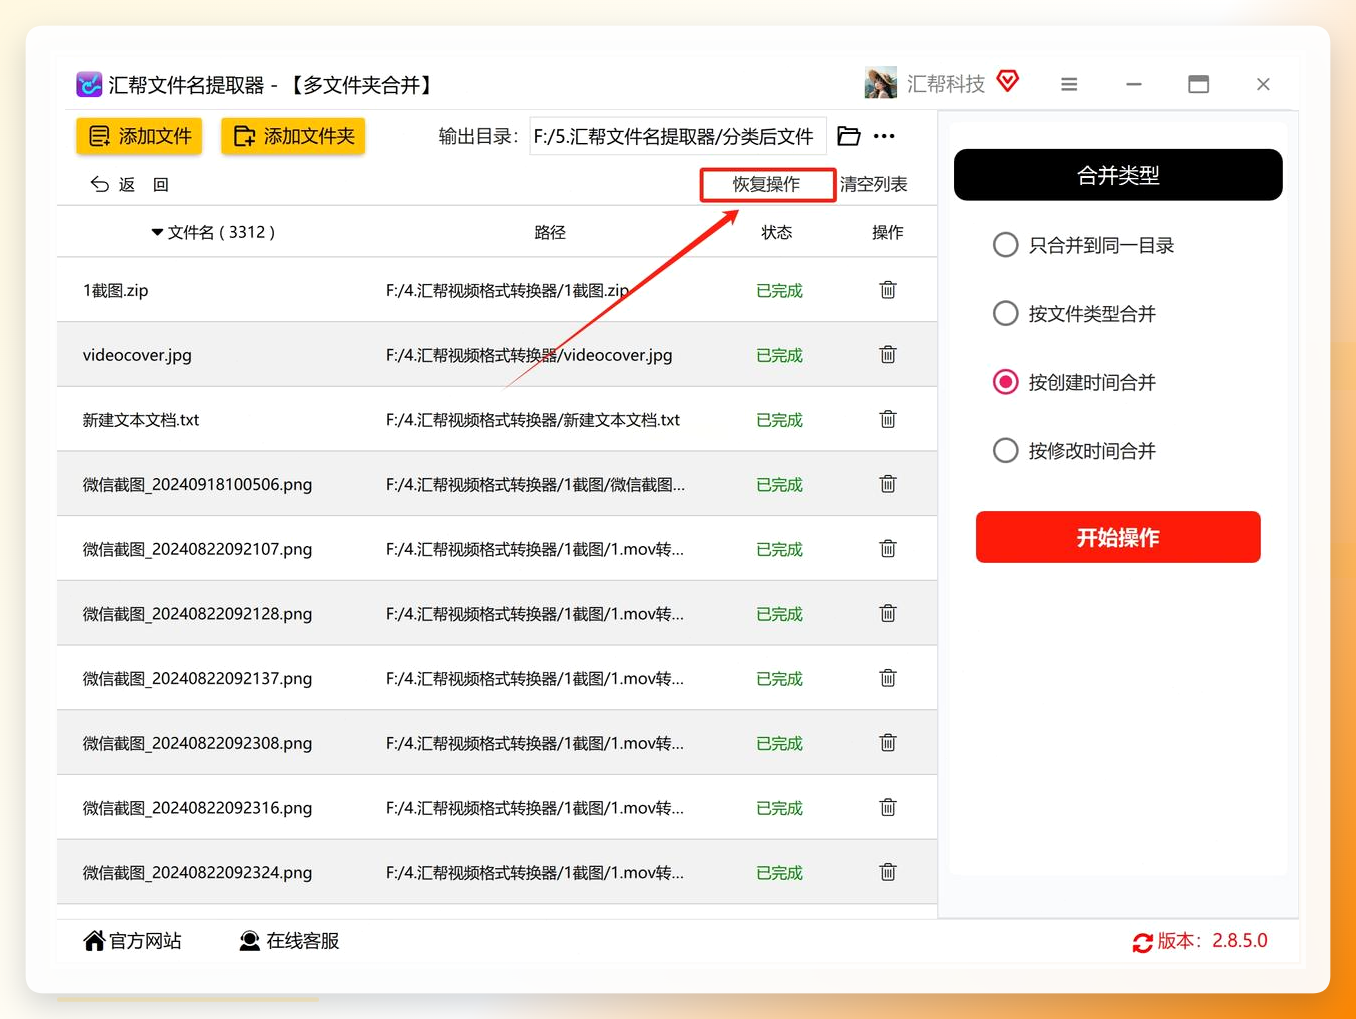The height and width of the screenshot is (1019, 1356).
Task: Click the 输出目录 path field
Action: click(678, 136)
